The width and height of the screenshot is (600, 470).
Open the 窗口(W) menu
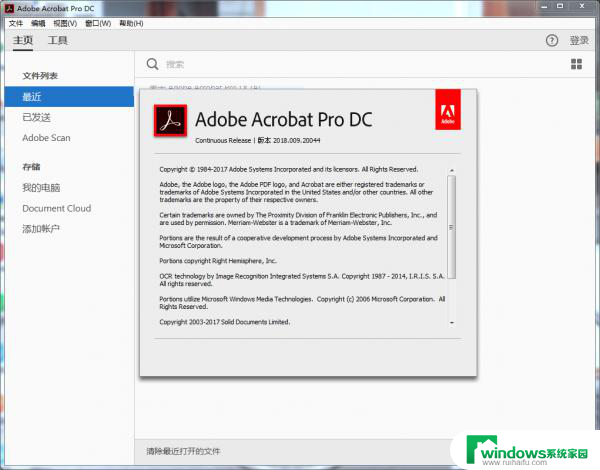[x=98, y=23]
